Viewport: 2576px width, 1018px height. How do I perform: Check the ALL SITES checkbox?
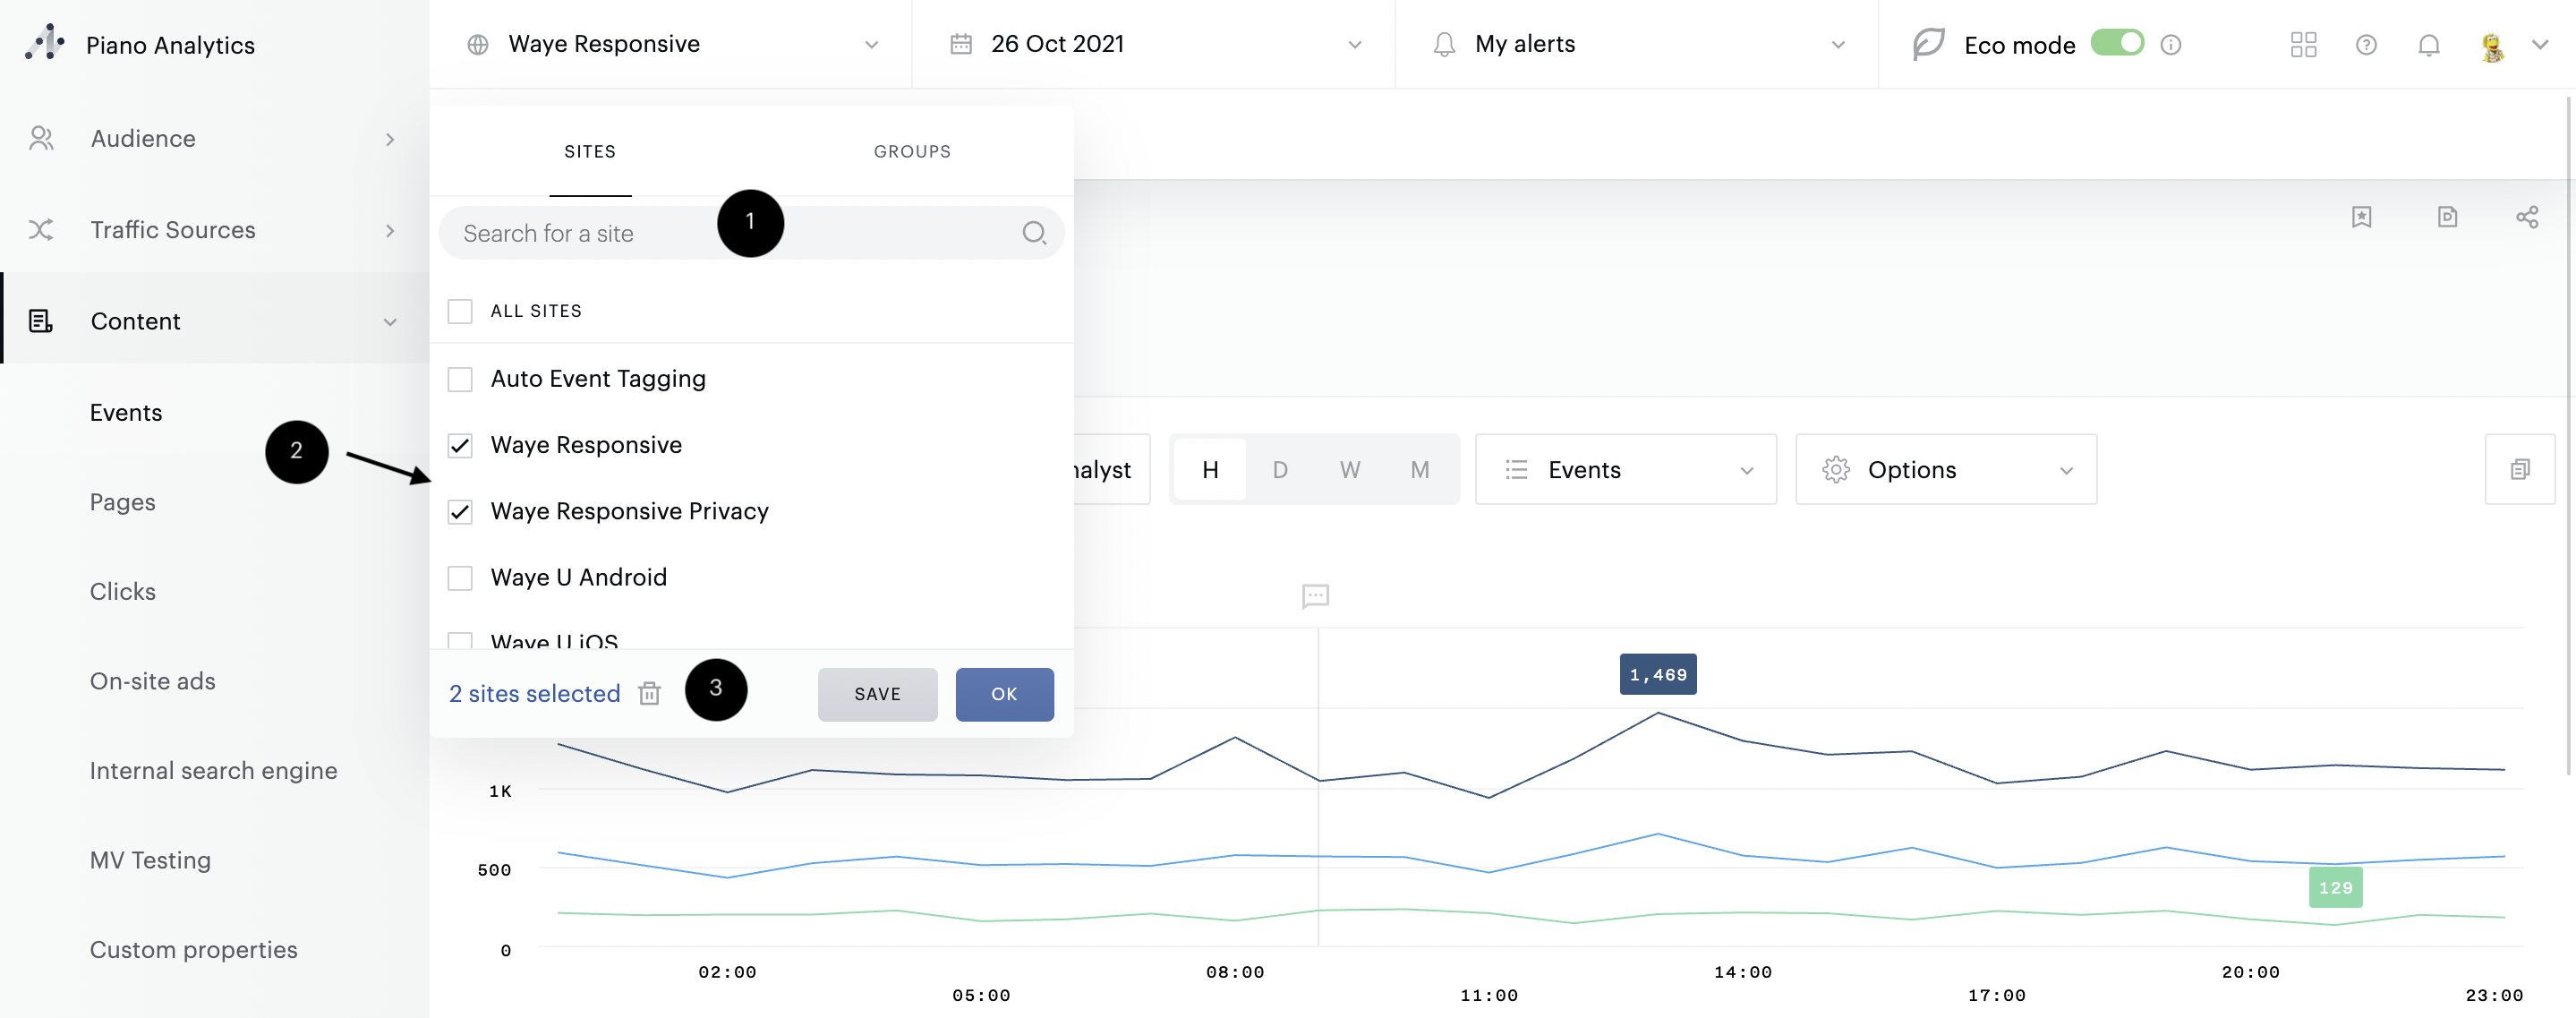[460, 311]
